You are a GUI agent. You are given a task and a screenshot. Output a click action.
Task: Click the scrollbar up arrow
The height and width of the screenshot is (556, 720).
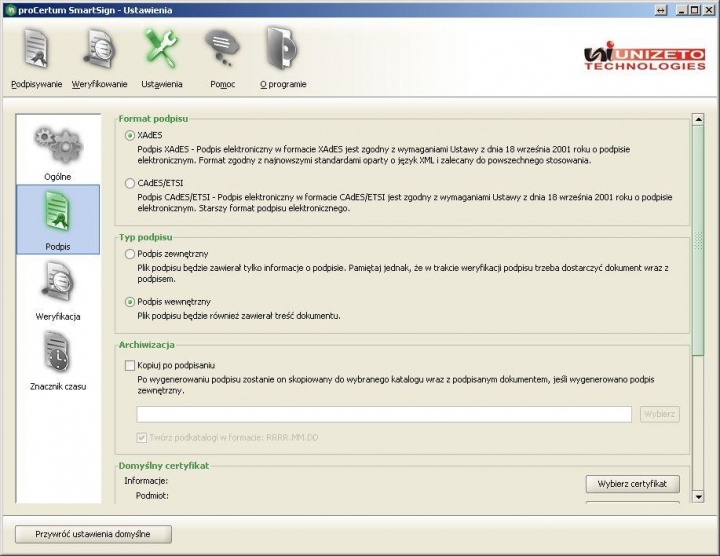tap(698, 119)
